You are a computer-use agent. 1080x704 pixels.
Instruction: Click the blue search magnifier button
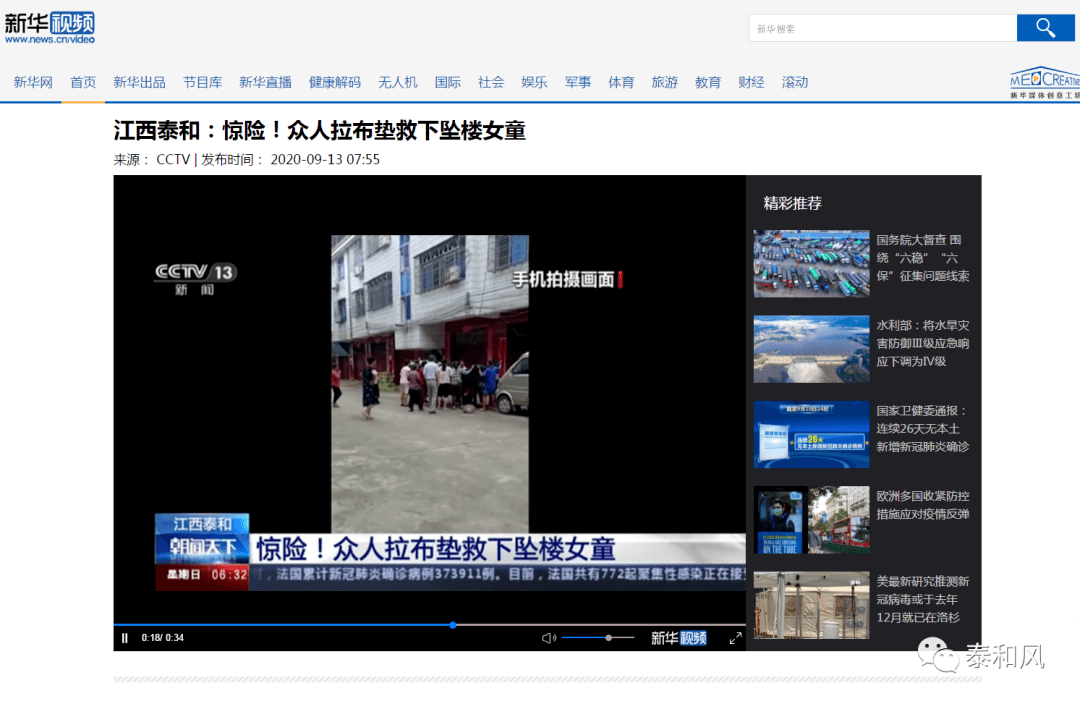1045,28
